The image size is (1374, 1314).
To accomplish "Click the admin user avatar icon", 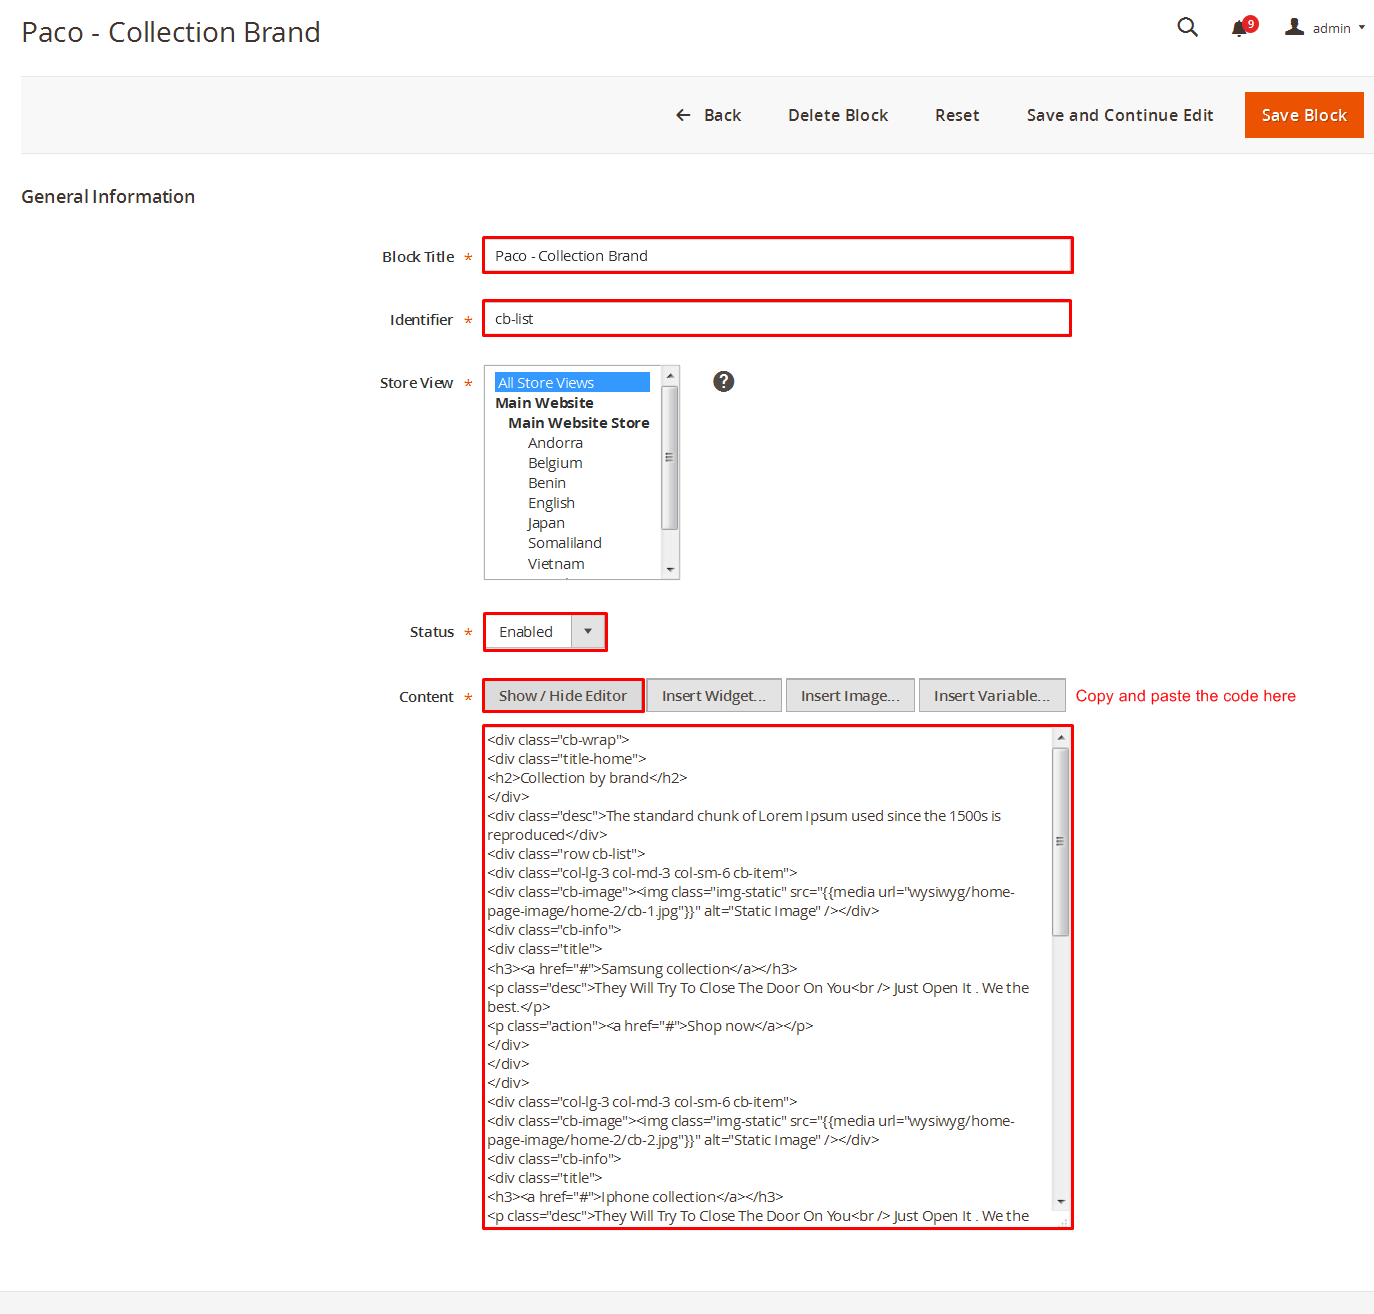I will pyautogui.click(x=1294, y=27).
